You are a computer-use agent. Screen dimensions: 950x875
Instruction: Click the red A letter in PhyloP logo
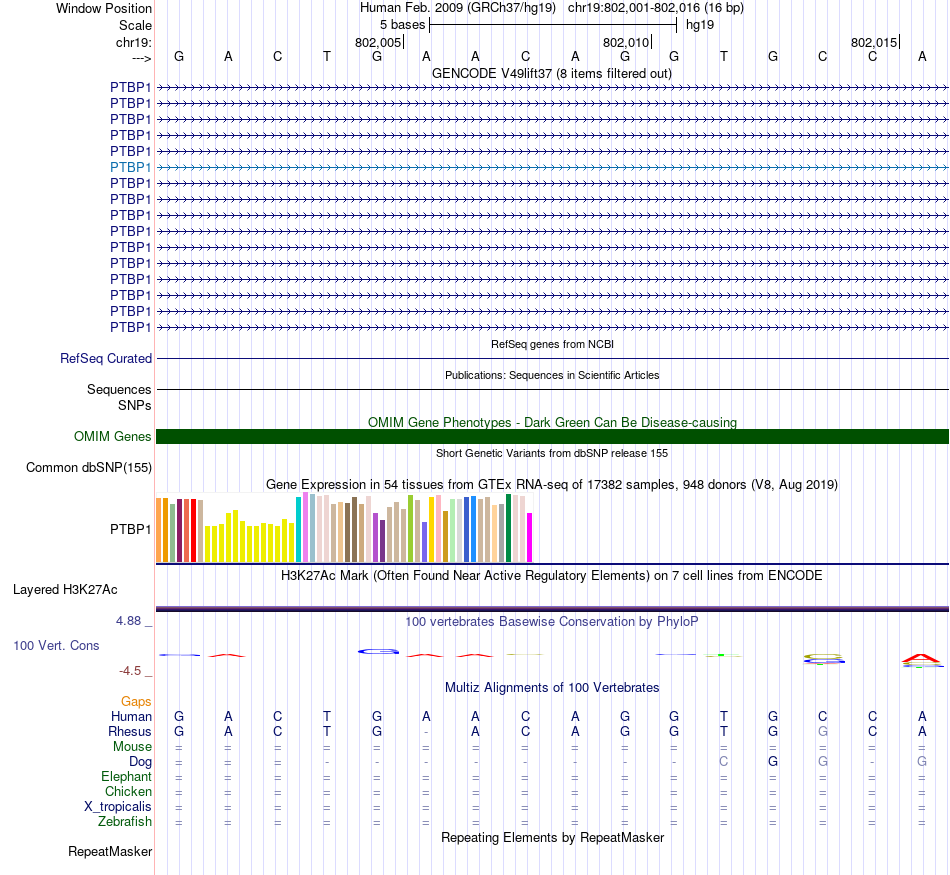(921, 658)
